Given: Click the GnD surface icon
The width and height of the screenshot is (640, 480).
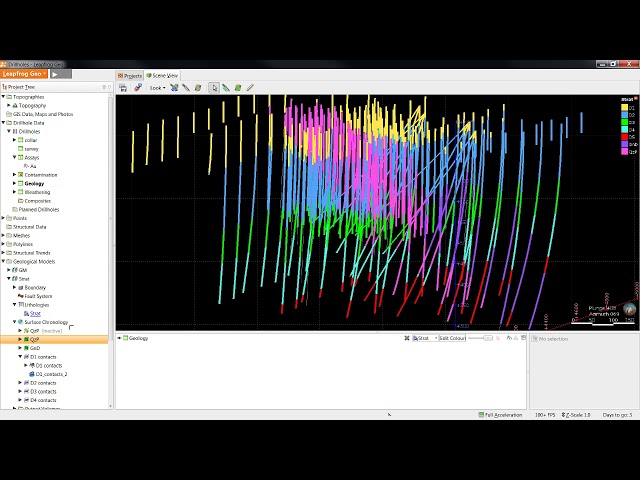Looking at the screenshot, I should pyautogui.click(x=26, y=348).
